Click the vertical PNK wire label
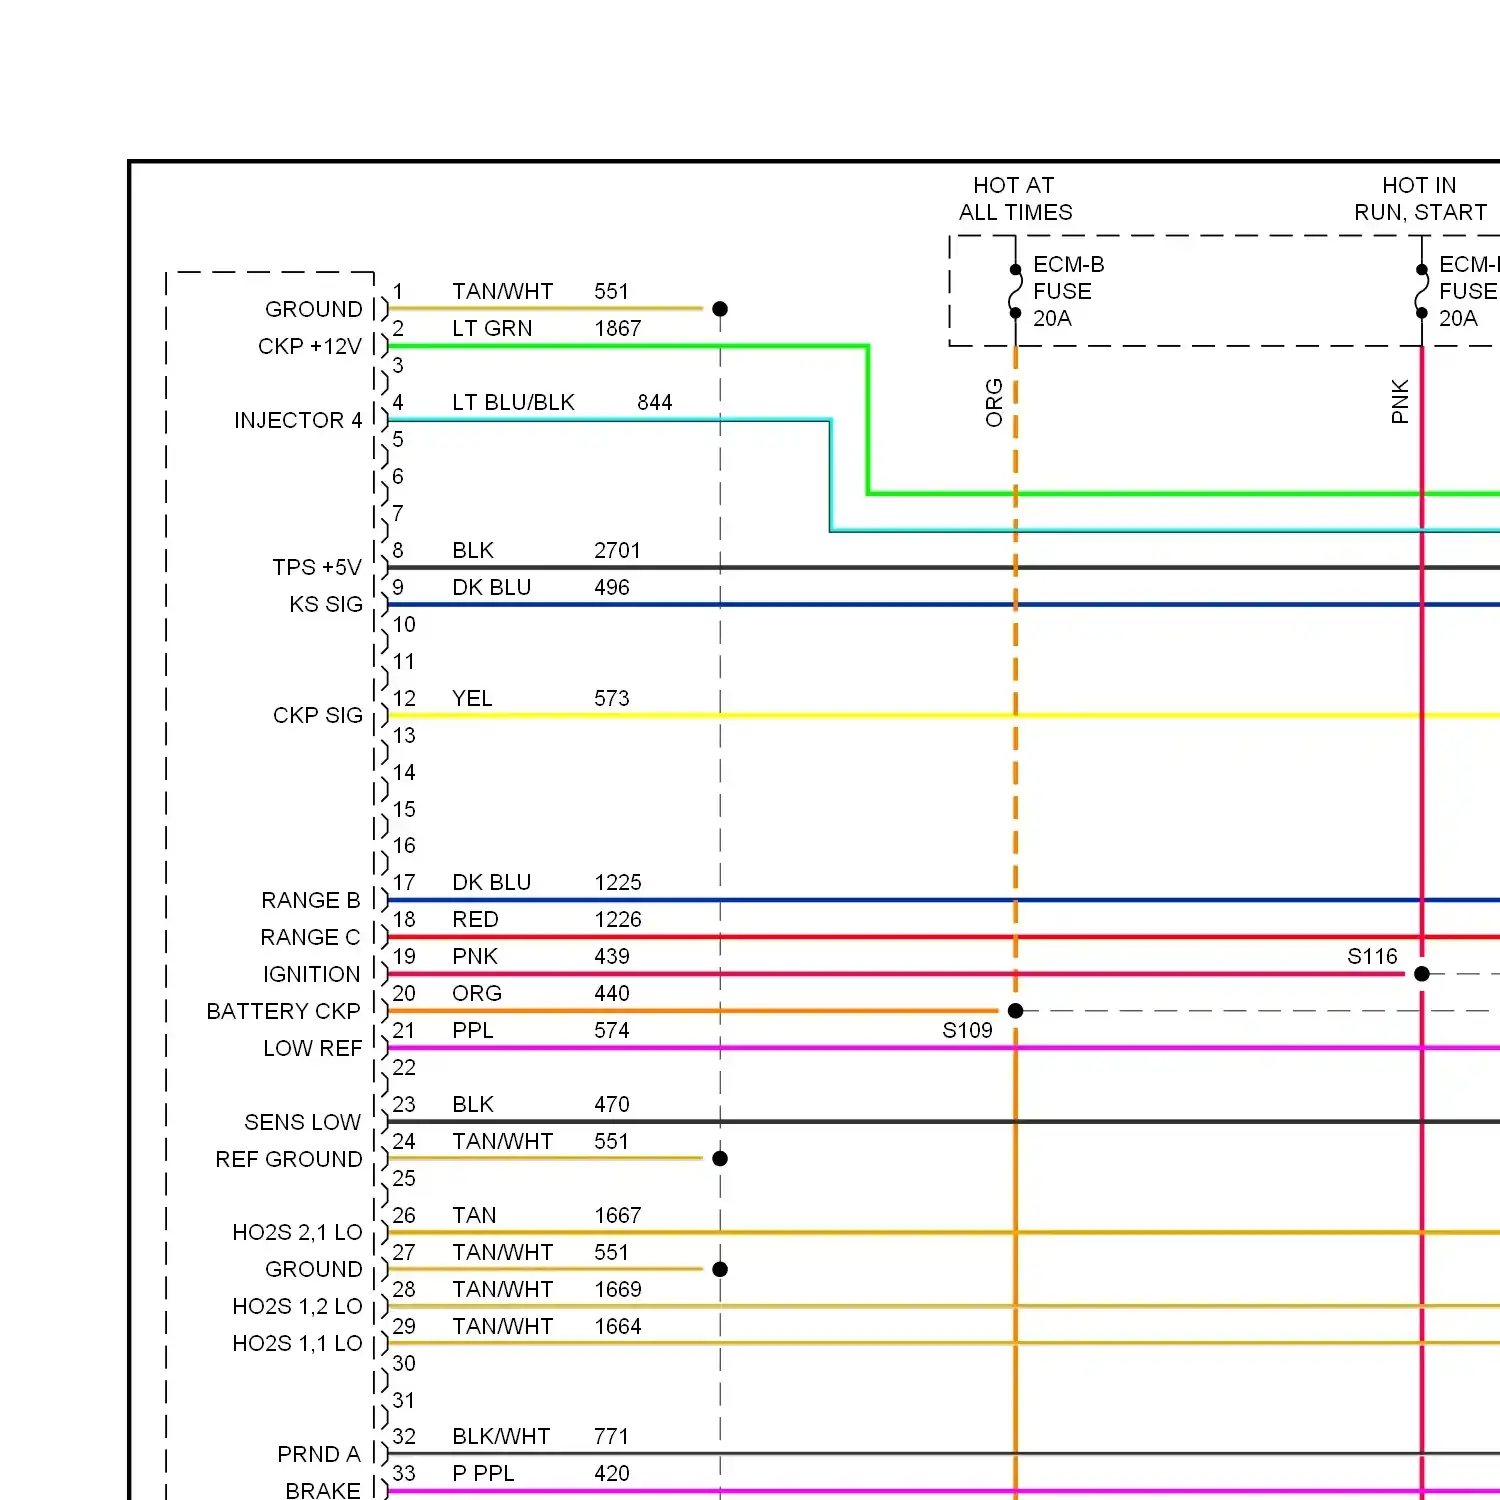The height and width of the screenshot is (1500, 1500). coord(1400,401)
